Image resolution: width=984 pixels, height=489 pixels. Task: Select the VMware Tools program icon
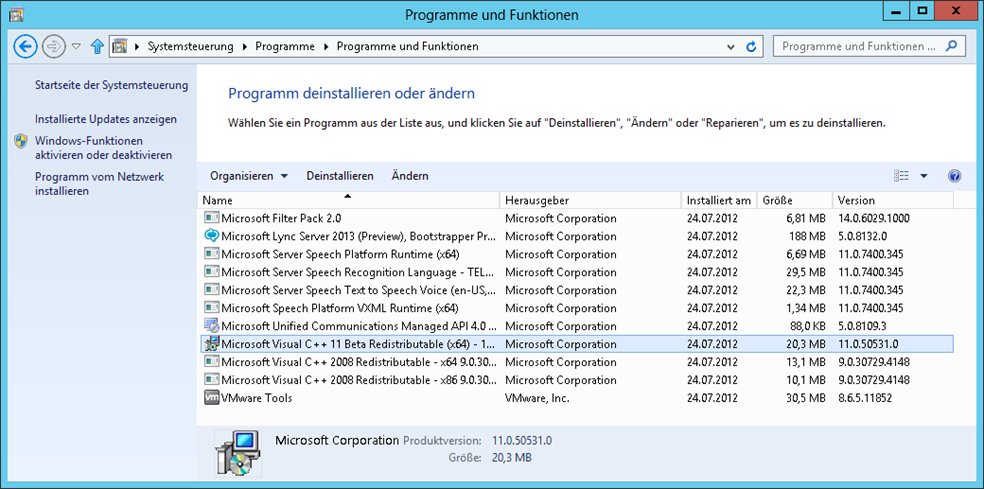pyautogui.click(x=211, y=398)
